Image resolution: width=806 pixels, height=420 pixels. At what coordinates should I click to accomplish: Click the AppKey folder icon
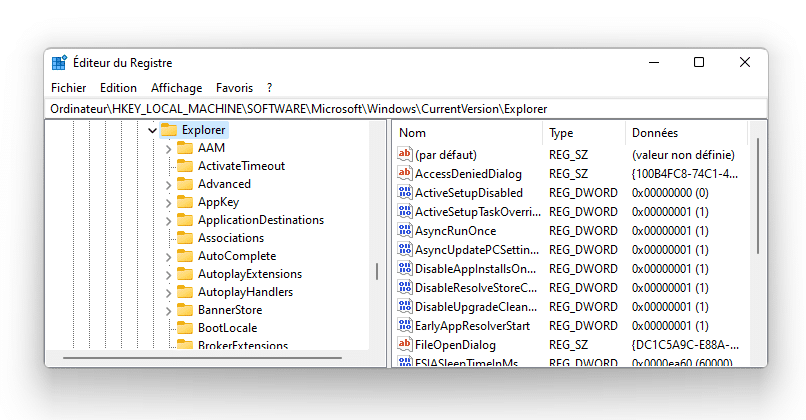[185, 202]
